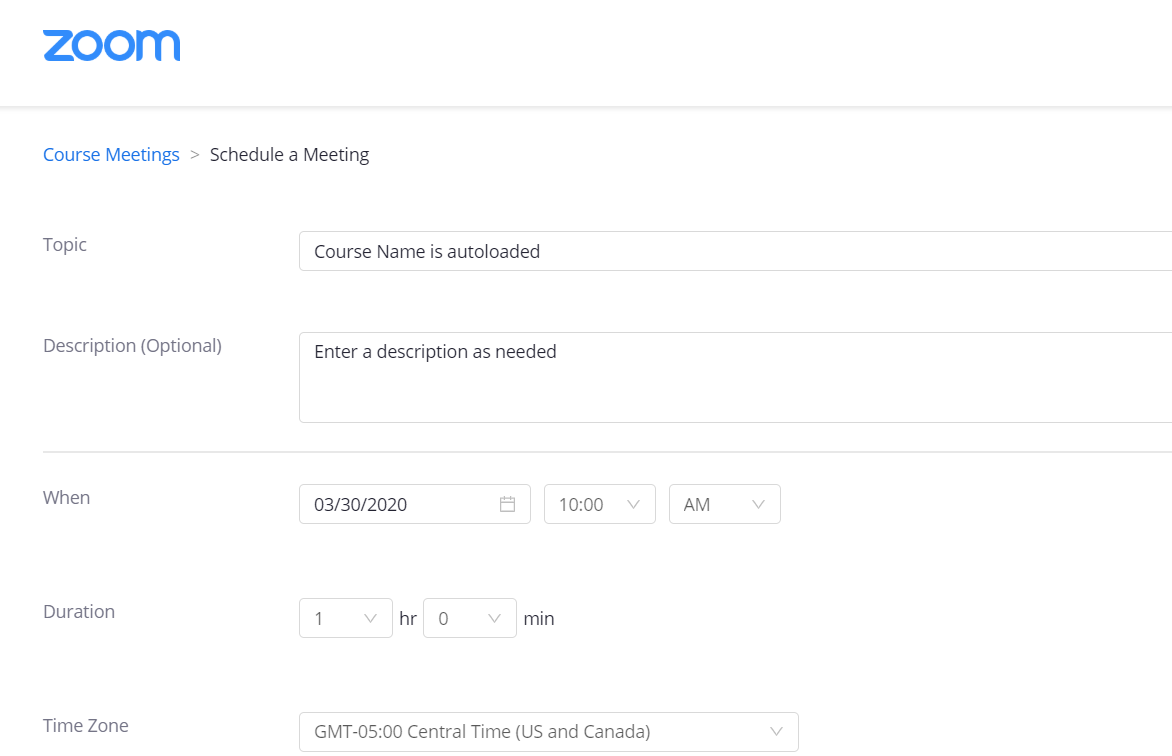1172x756 pixels.
Task: Open the calendar date picker icon
Action: [508, 504]
